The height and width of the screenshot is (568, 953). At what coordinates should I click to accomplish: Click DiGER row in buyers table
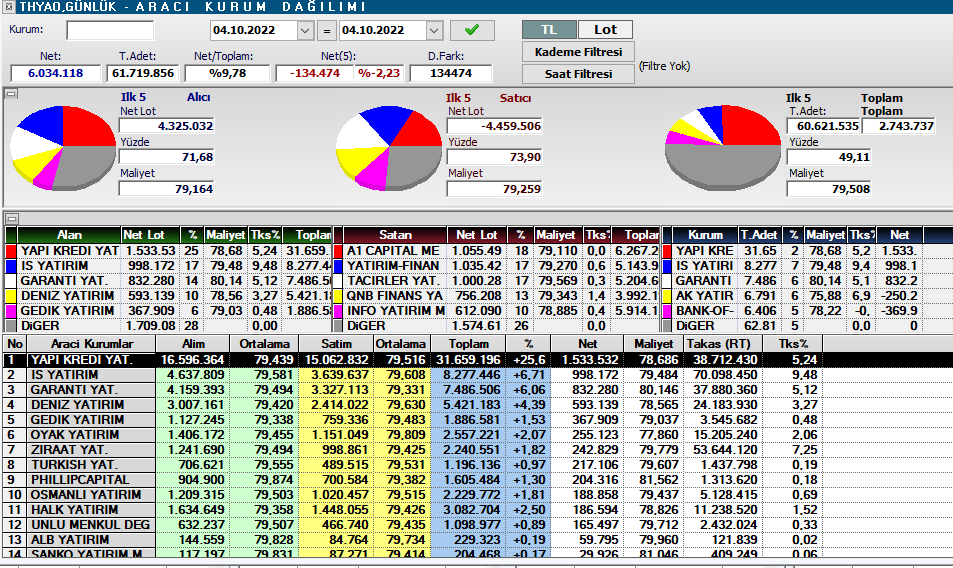click(168, 326)
